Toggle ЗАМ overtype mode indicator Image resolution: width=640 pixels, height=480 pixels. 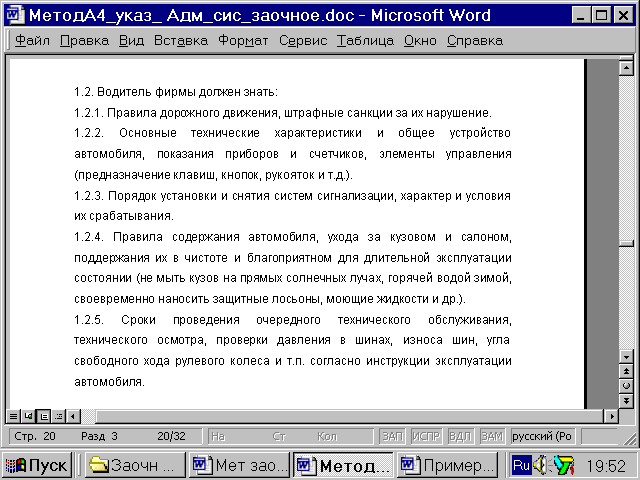click(492, 436)
